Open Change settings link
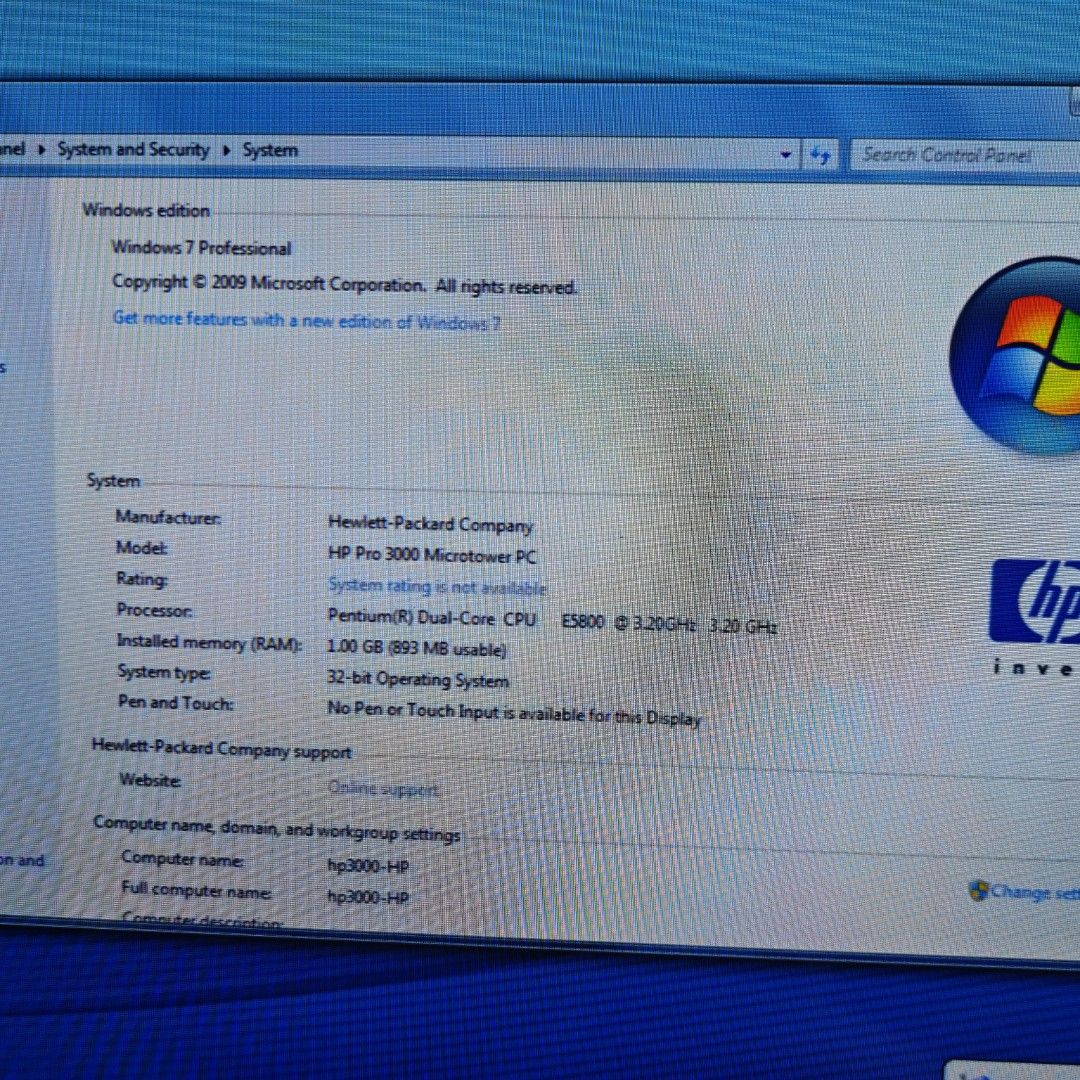 (x=1035, y=893)
